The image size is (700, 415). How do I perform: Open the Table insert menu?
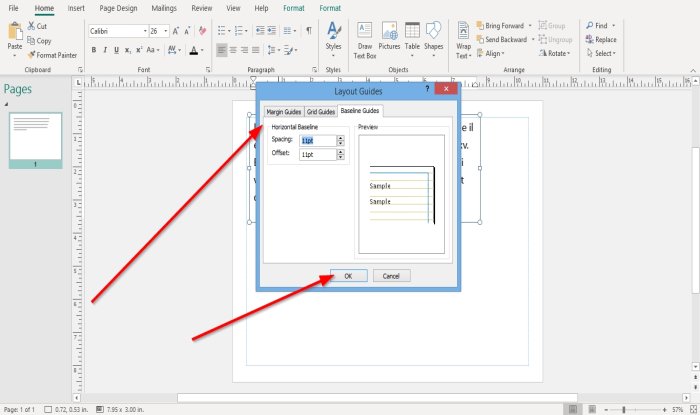[412, 39]
